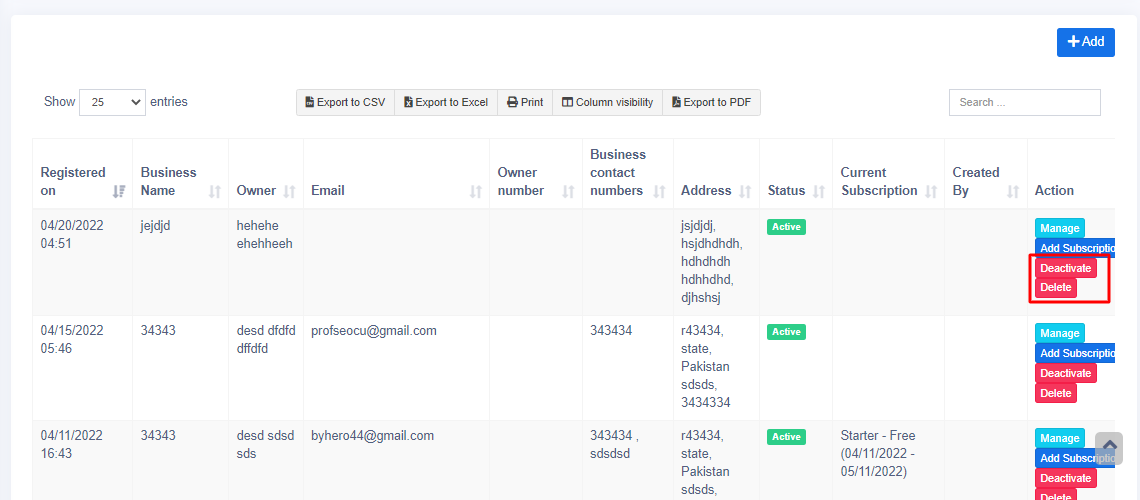Focus the Search input field
The width and height of the screenshot is (1140, 500).
tap(1024, 102)
